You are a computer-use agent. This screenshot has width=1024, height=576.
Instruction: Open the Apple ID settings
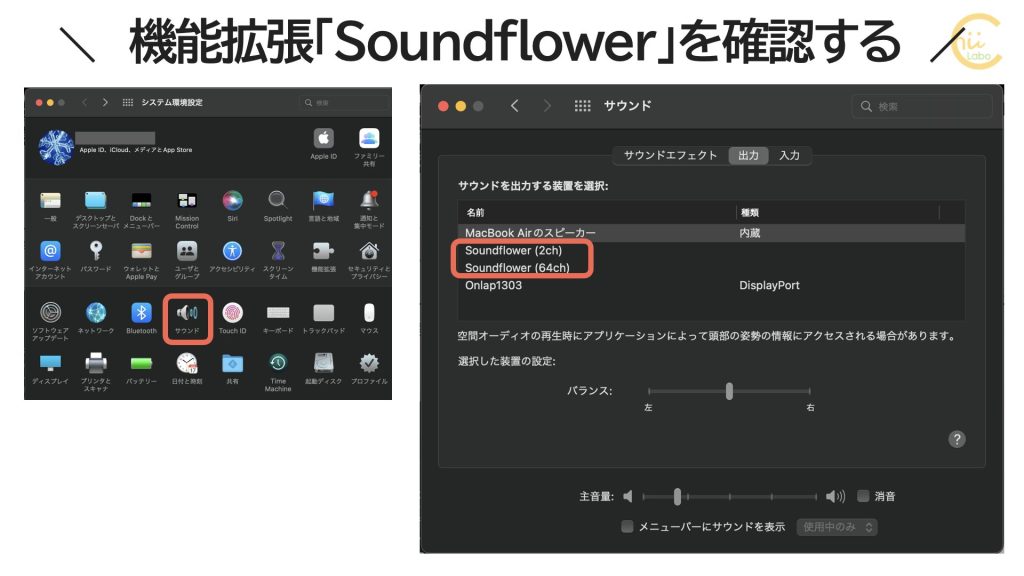[323, 137]
